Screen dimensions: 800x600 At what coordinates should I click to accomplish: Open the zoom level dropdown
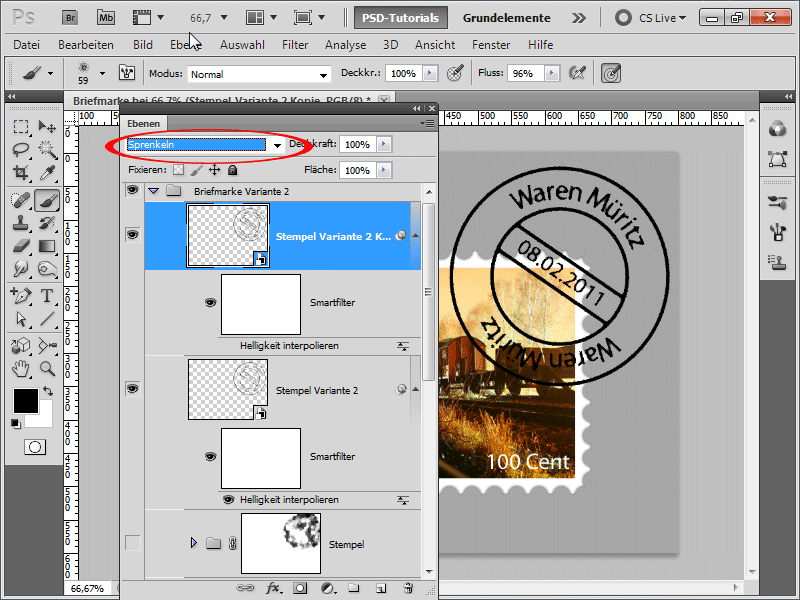[x=223, y=18]
